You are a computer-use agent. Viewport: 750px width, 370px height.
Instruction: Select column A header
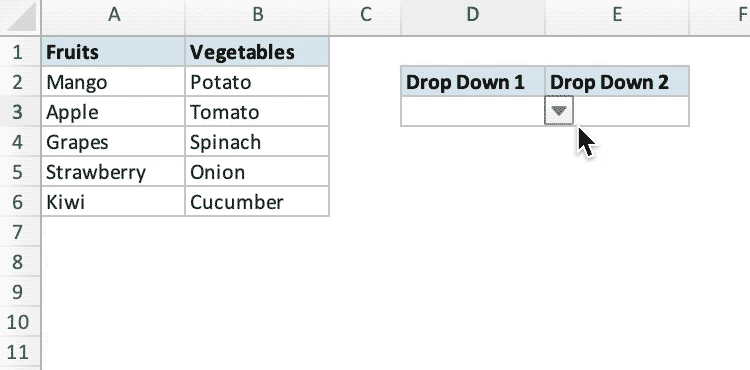[x=113, y=17]
